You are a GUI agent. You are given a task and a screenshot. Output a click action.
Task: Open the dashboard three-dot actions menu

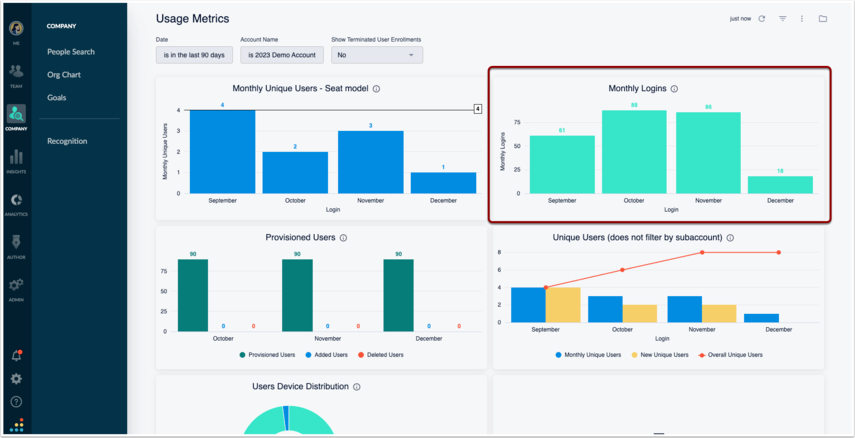coord(802,19)
